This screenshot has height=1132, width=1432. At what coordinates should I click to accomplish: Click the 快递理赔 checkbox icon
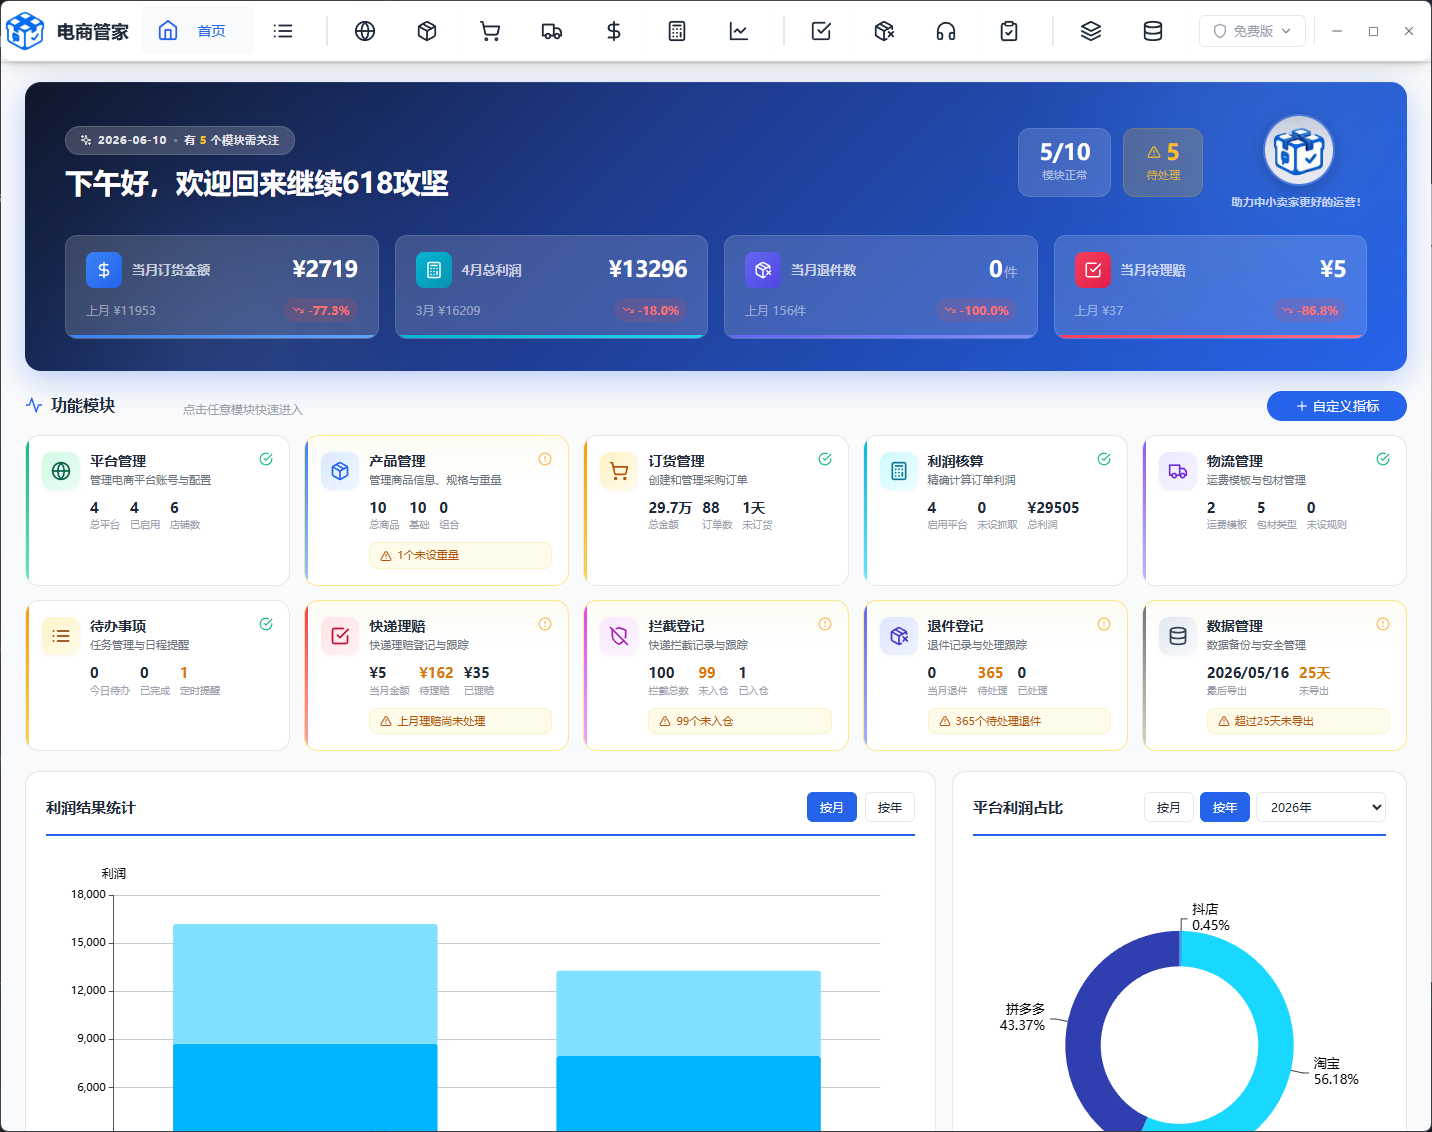pos(340,636)
